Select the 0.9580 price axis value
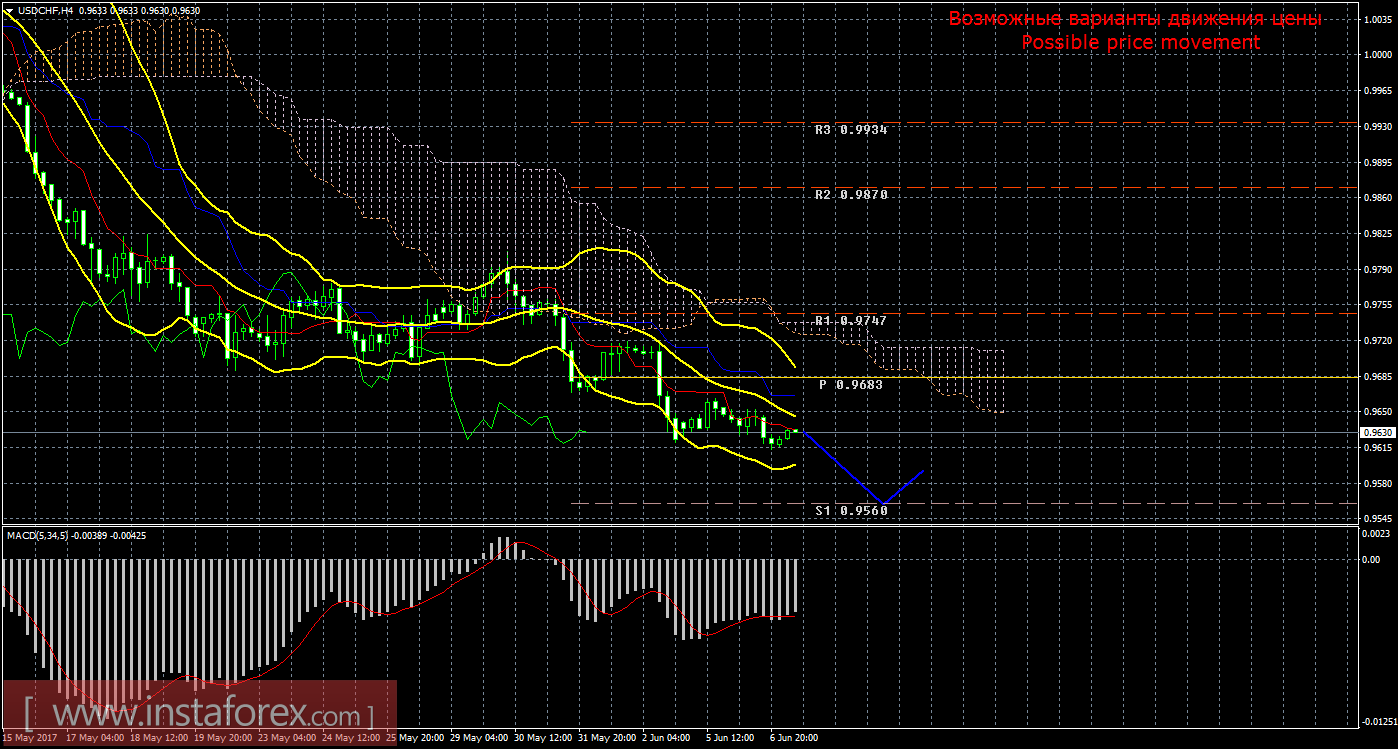Screen dimensions: 1398x749 tap(1379, 484)
